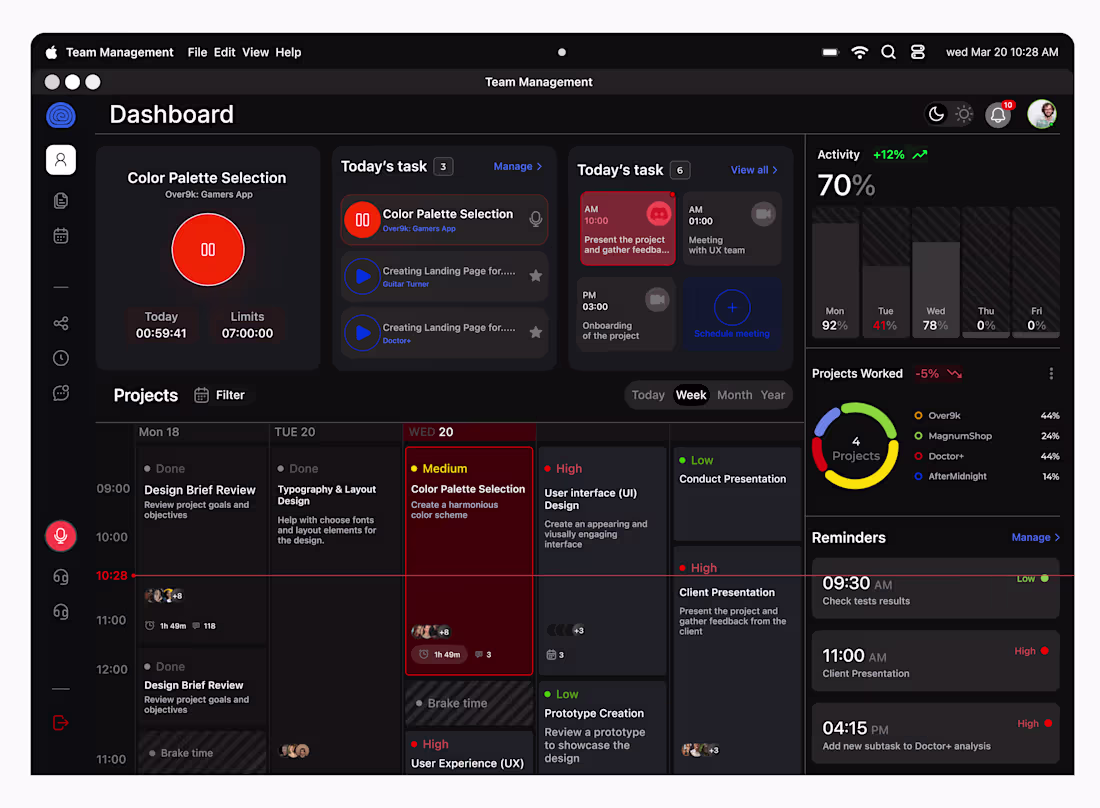Open notifications bell with 10 badge
This screenshot has width=1100, height=808.
tap(999, 114)
